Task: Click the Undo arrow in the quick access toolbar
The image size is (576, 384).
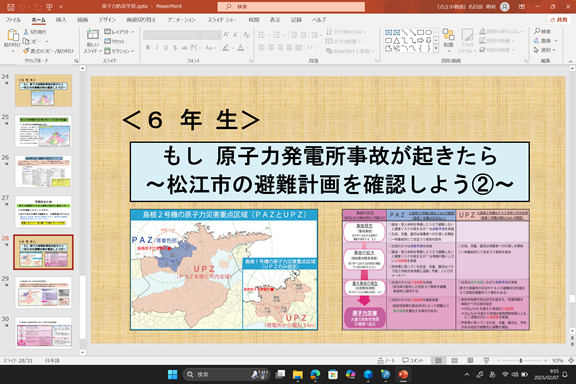Action: 23,7
